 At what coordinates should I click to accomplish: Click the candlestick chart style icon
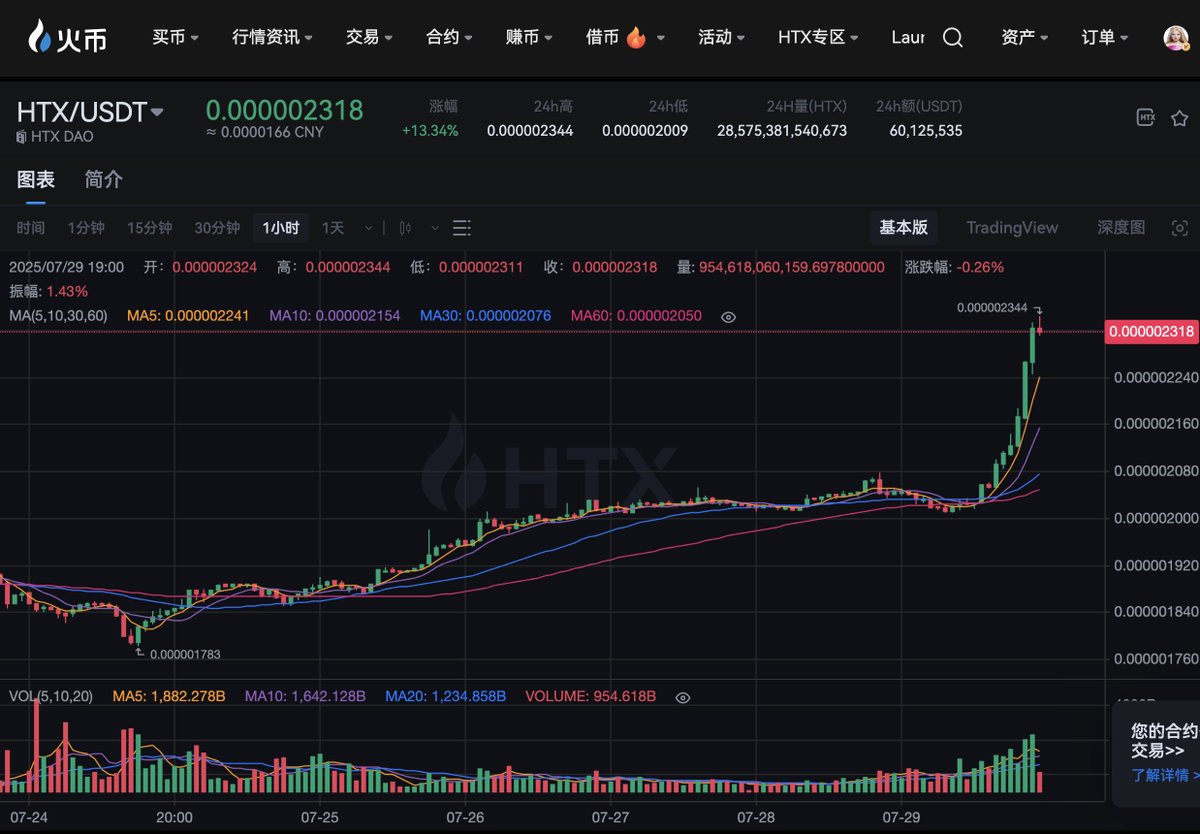pyautogui.click(x=405, y=228)
